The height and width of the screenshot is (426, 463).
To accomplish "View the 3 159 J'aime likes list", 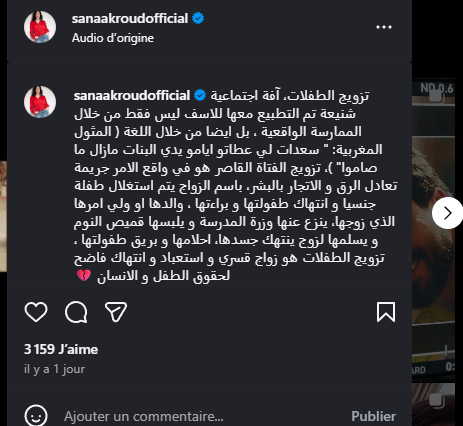I will coord(61,349).
